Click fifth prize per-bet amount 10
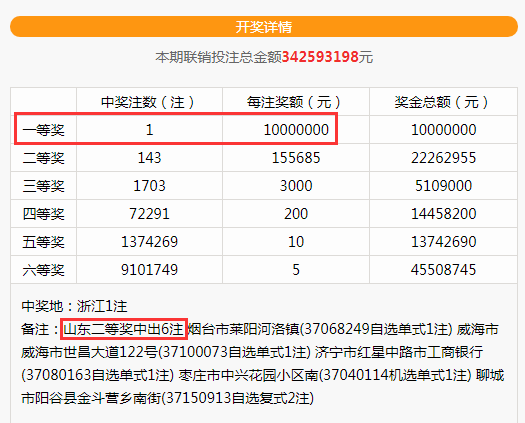The image size is (525, 423). coord(296,242)
